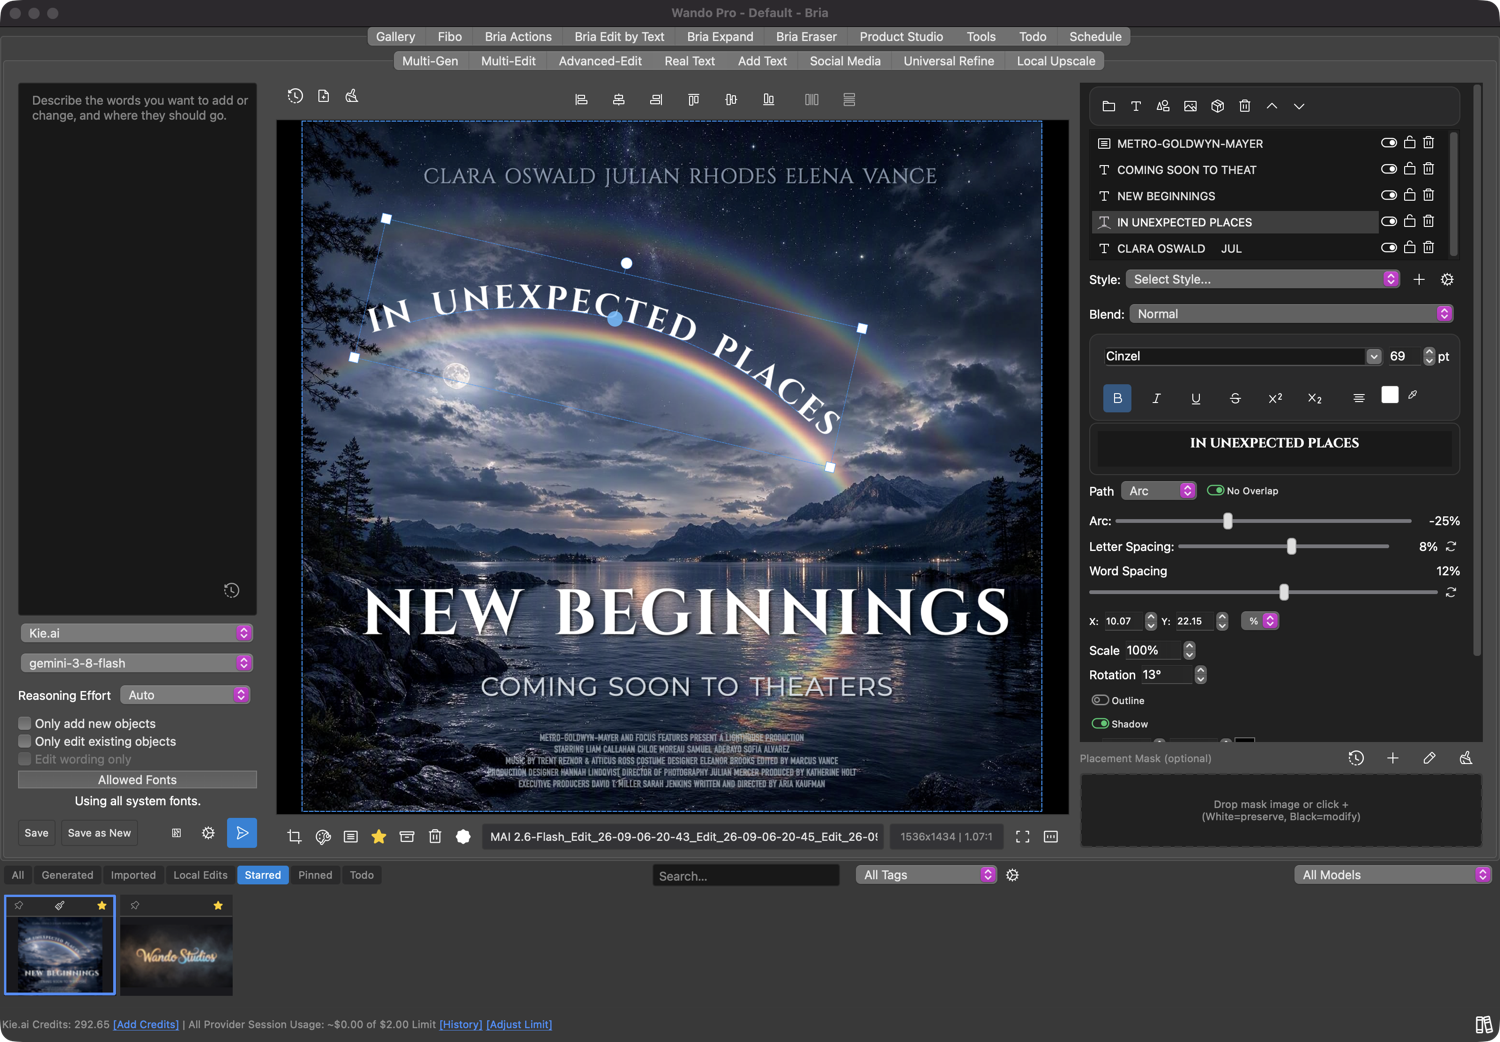This screenshot has width=1500, height=1042.
Task: Delete the NEW BEGINNINGS layer with its trash icon
Action: [x=1429, y=196]
